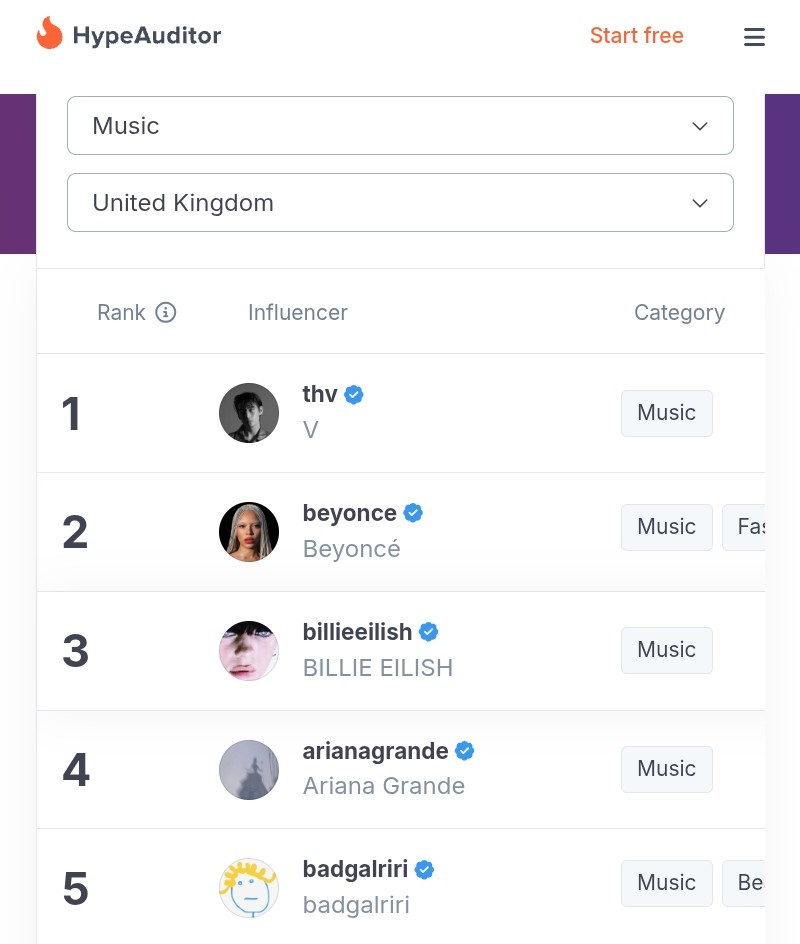Expand the United Kingdom country dropdown

400,202
